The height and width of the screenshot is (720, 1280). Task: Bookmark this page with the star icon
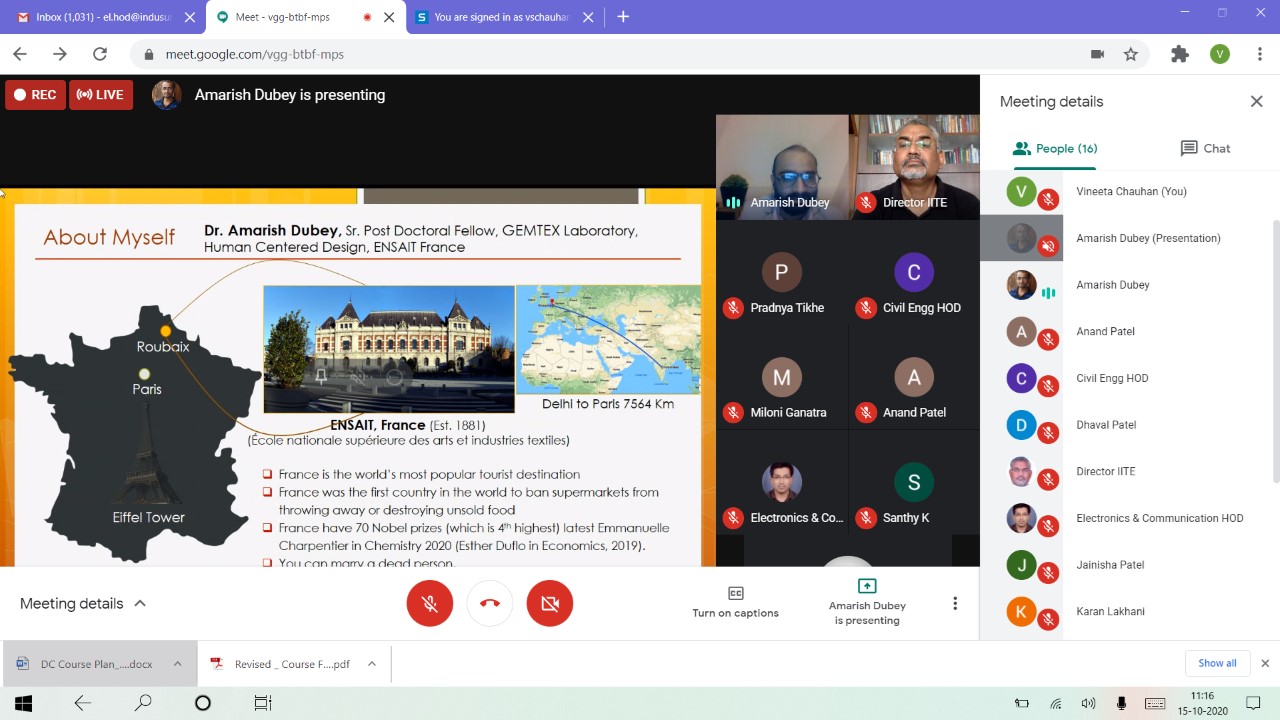click(x=1131, y=54)
